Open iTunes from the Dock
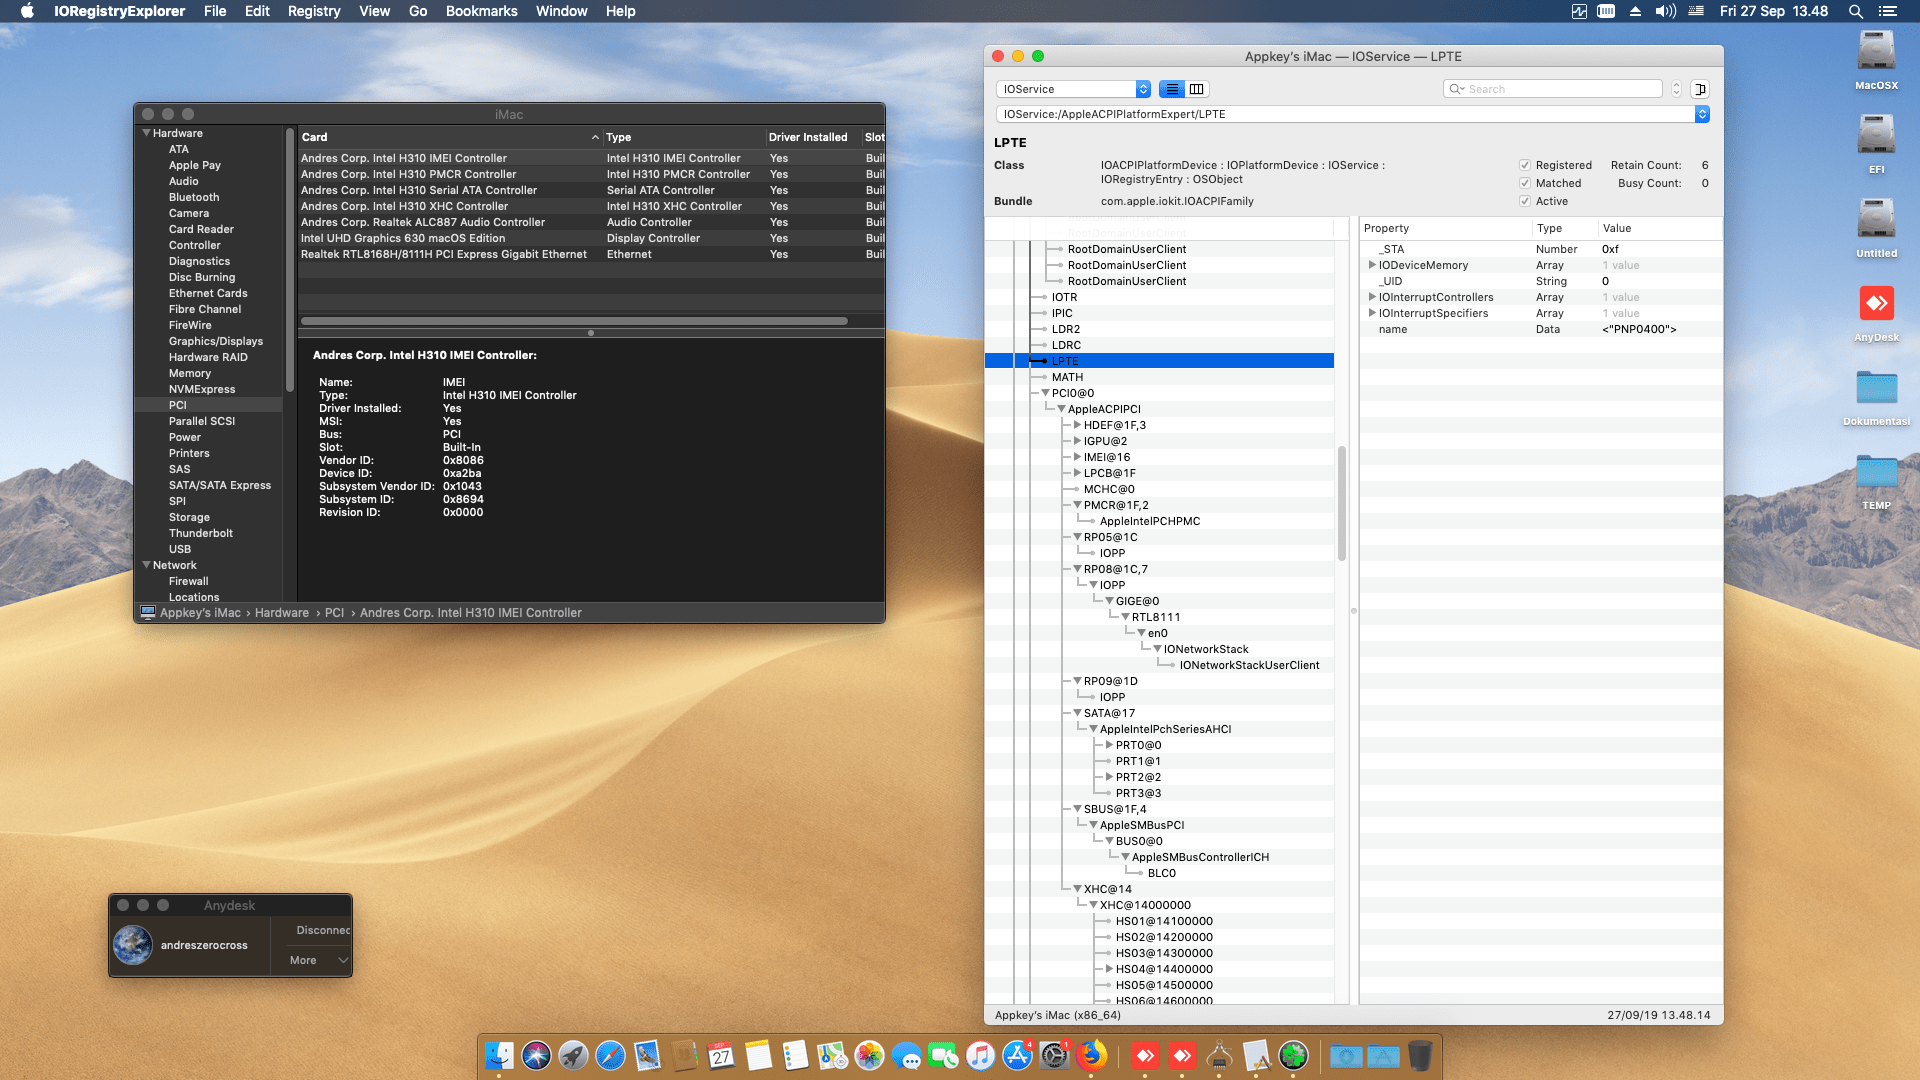1920x1080 pixels. click(x=980, y=1056)
